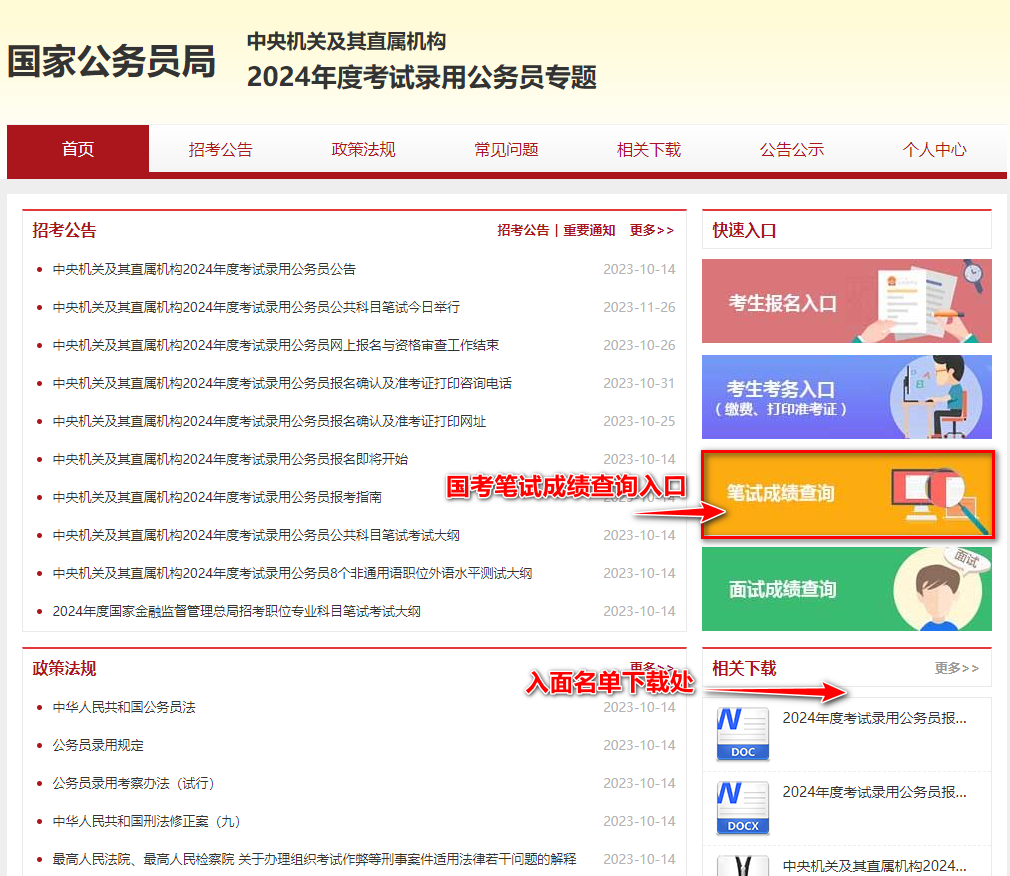Viewport: 1010px width, 876px height.
Task: Open the download title beside the DOC icon
Action: (874, 718)
